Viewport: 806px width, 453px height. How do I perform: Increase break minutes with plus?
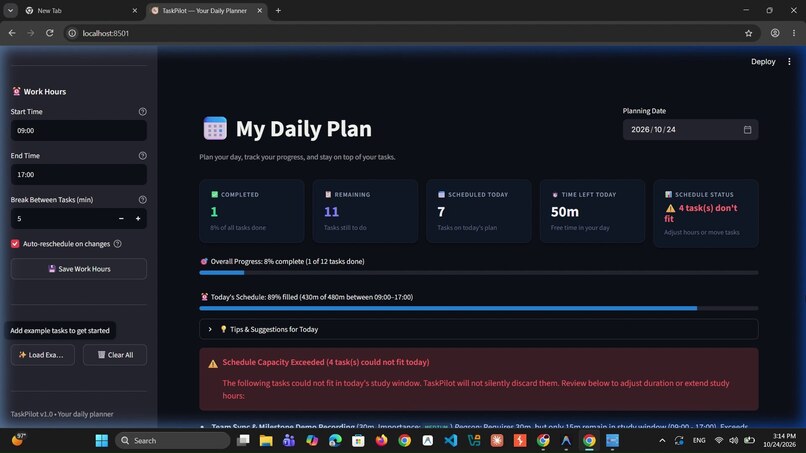coord(138,219)
